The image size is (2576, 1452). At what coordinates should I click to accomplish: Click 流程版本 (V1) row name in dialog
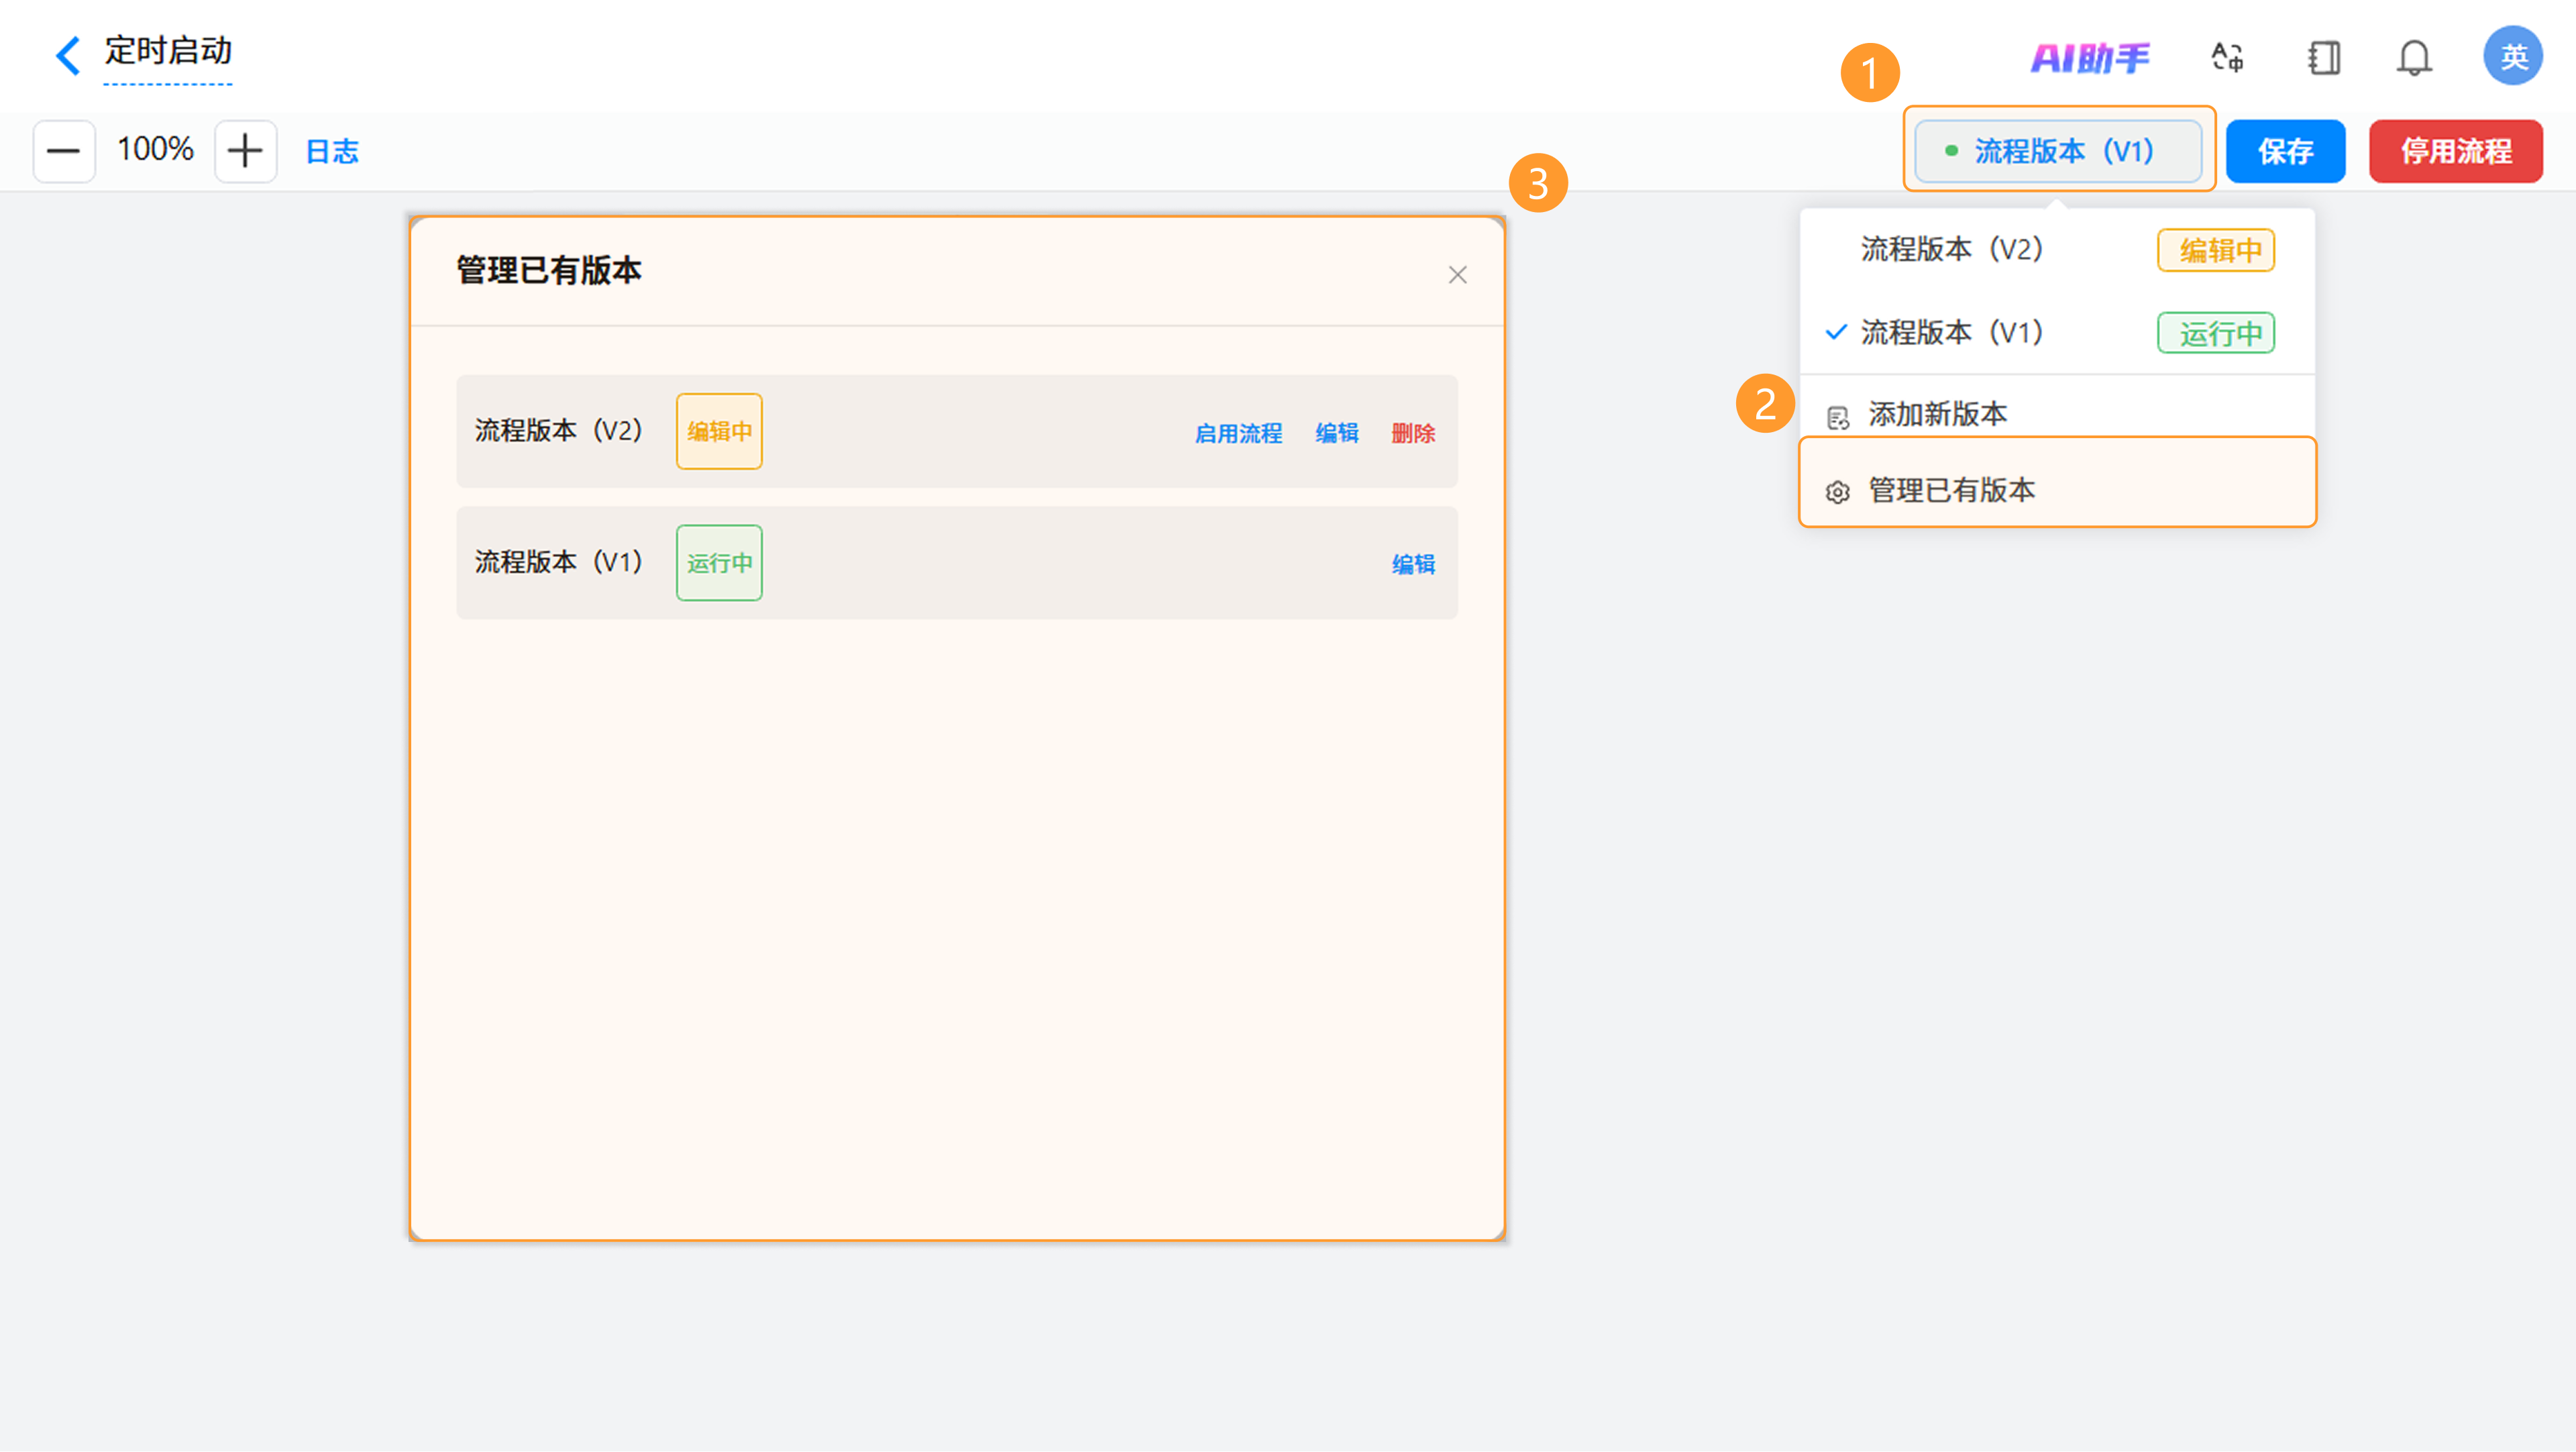coord(558,562)
